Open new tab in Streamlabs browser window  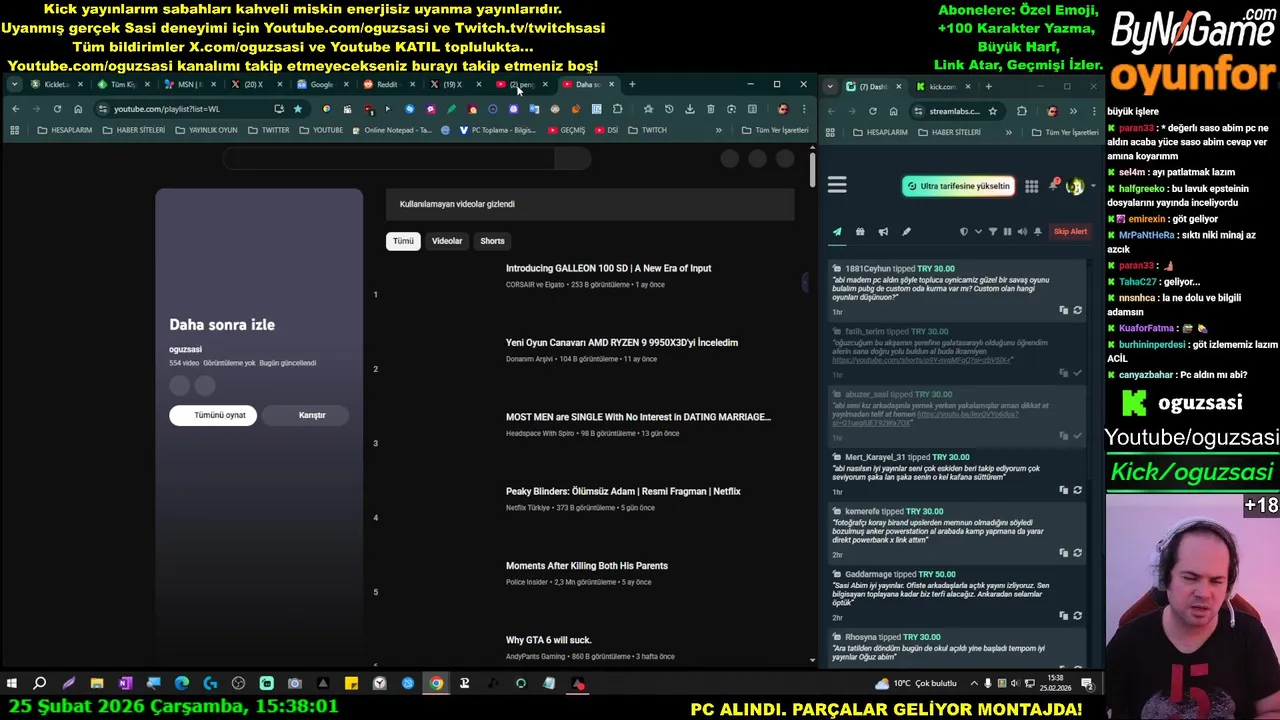989,87
